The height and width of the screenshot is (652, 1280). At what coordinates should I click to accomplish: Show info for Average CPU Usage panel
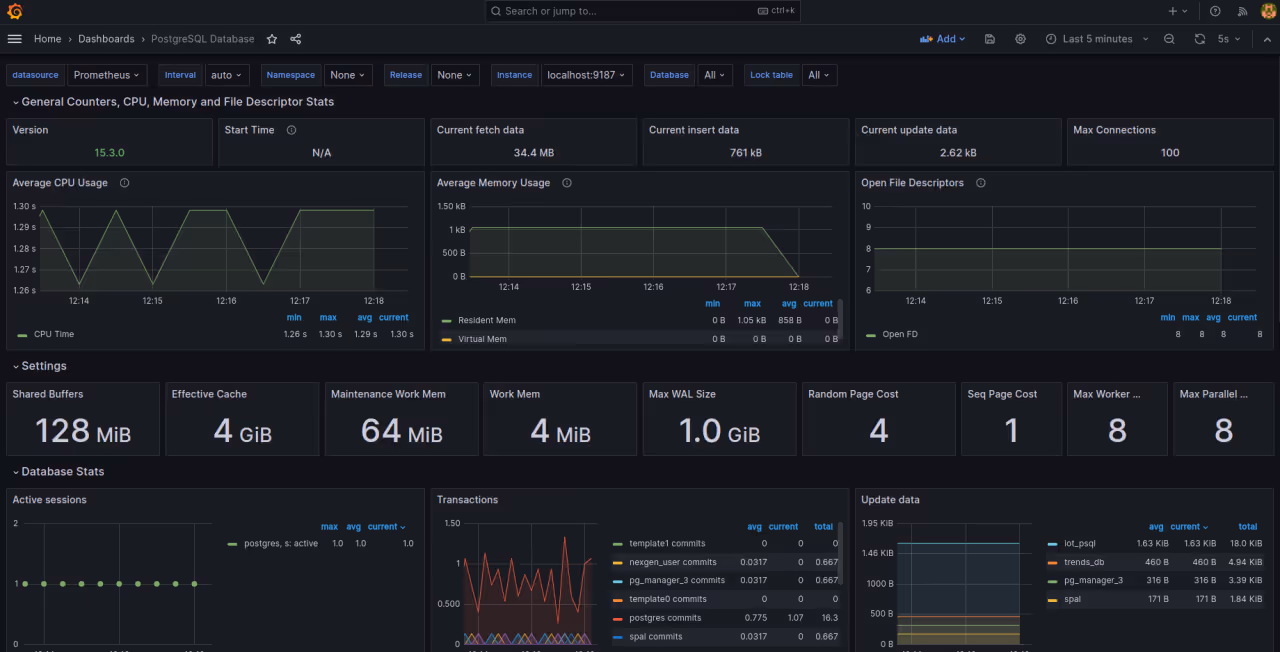[124, 183]
